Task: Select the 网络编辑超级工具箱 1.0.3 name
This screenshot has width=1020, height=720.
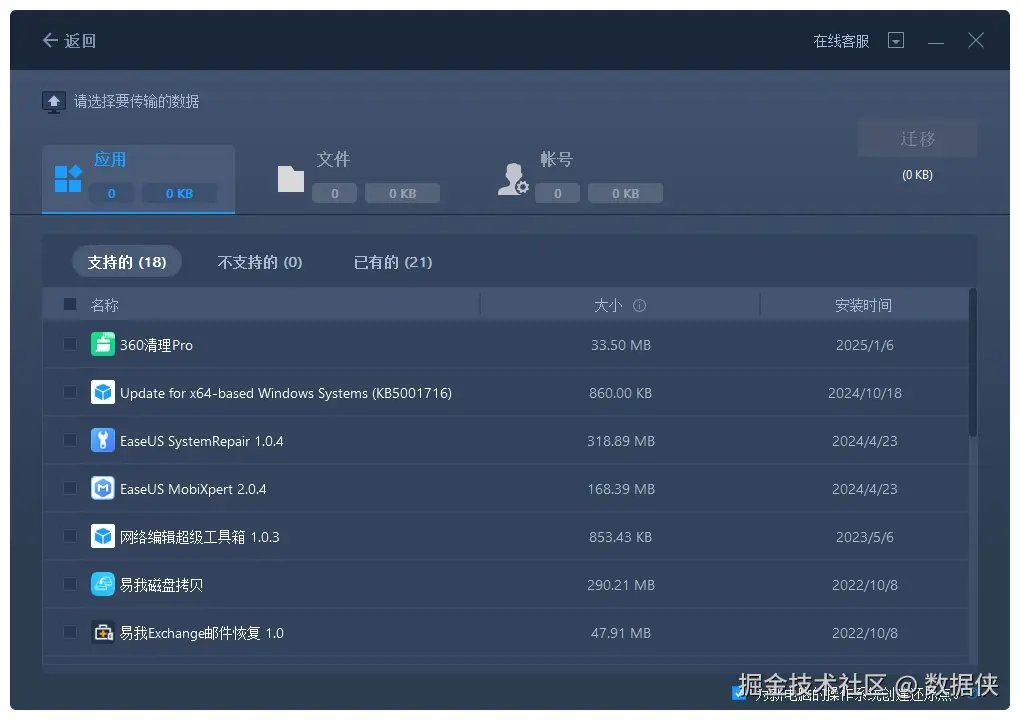Action: pyautogui.click(x=200, y=537)
